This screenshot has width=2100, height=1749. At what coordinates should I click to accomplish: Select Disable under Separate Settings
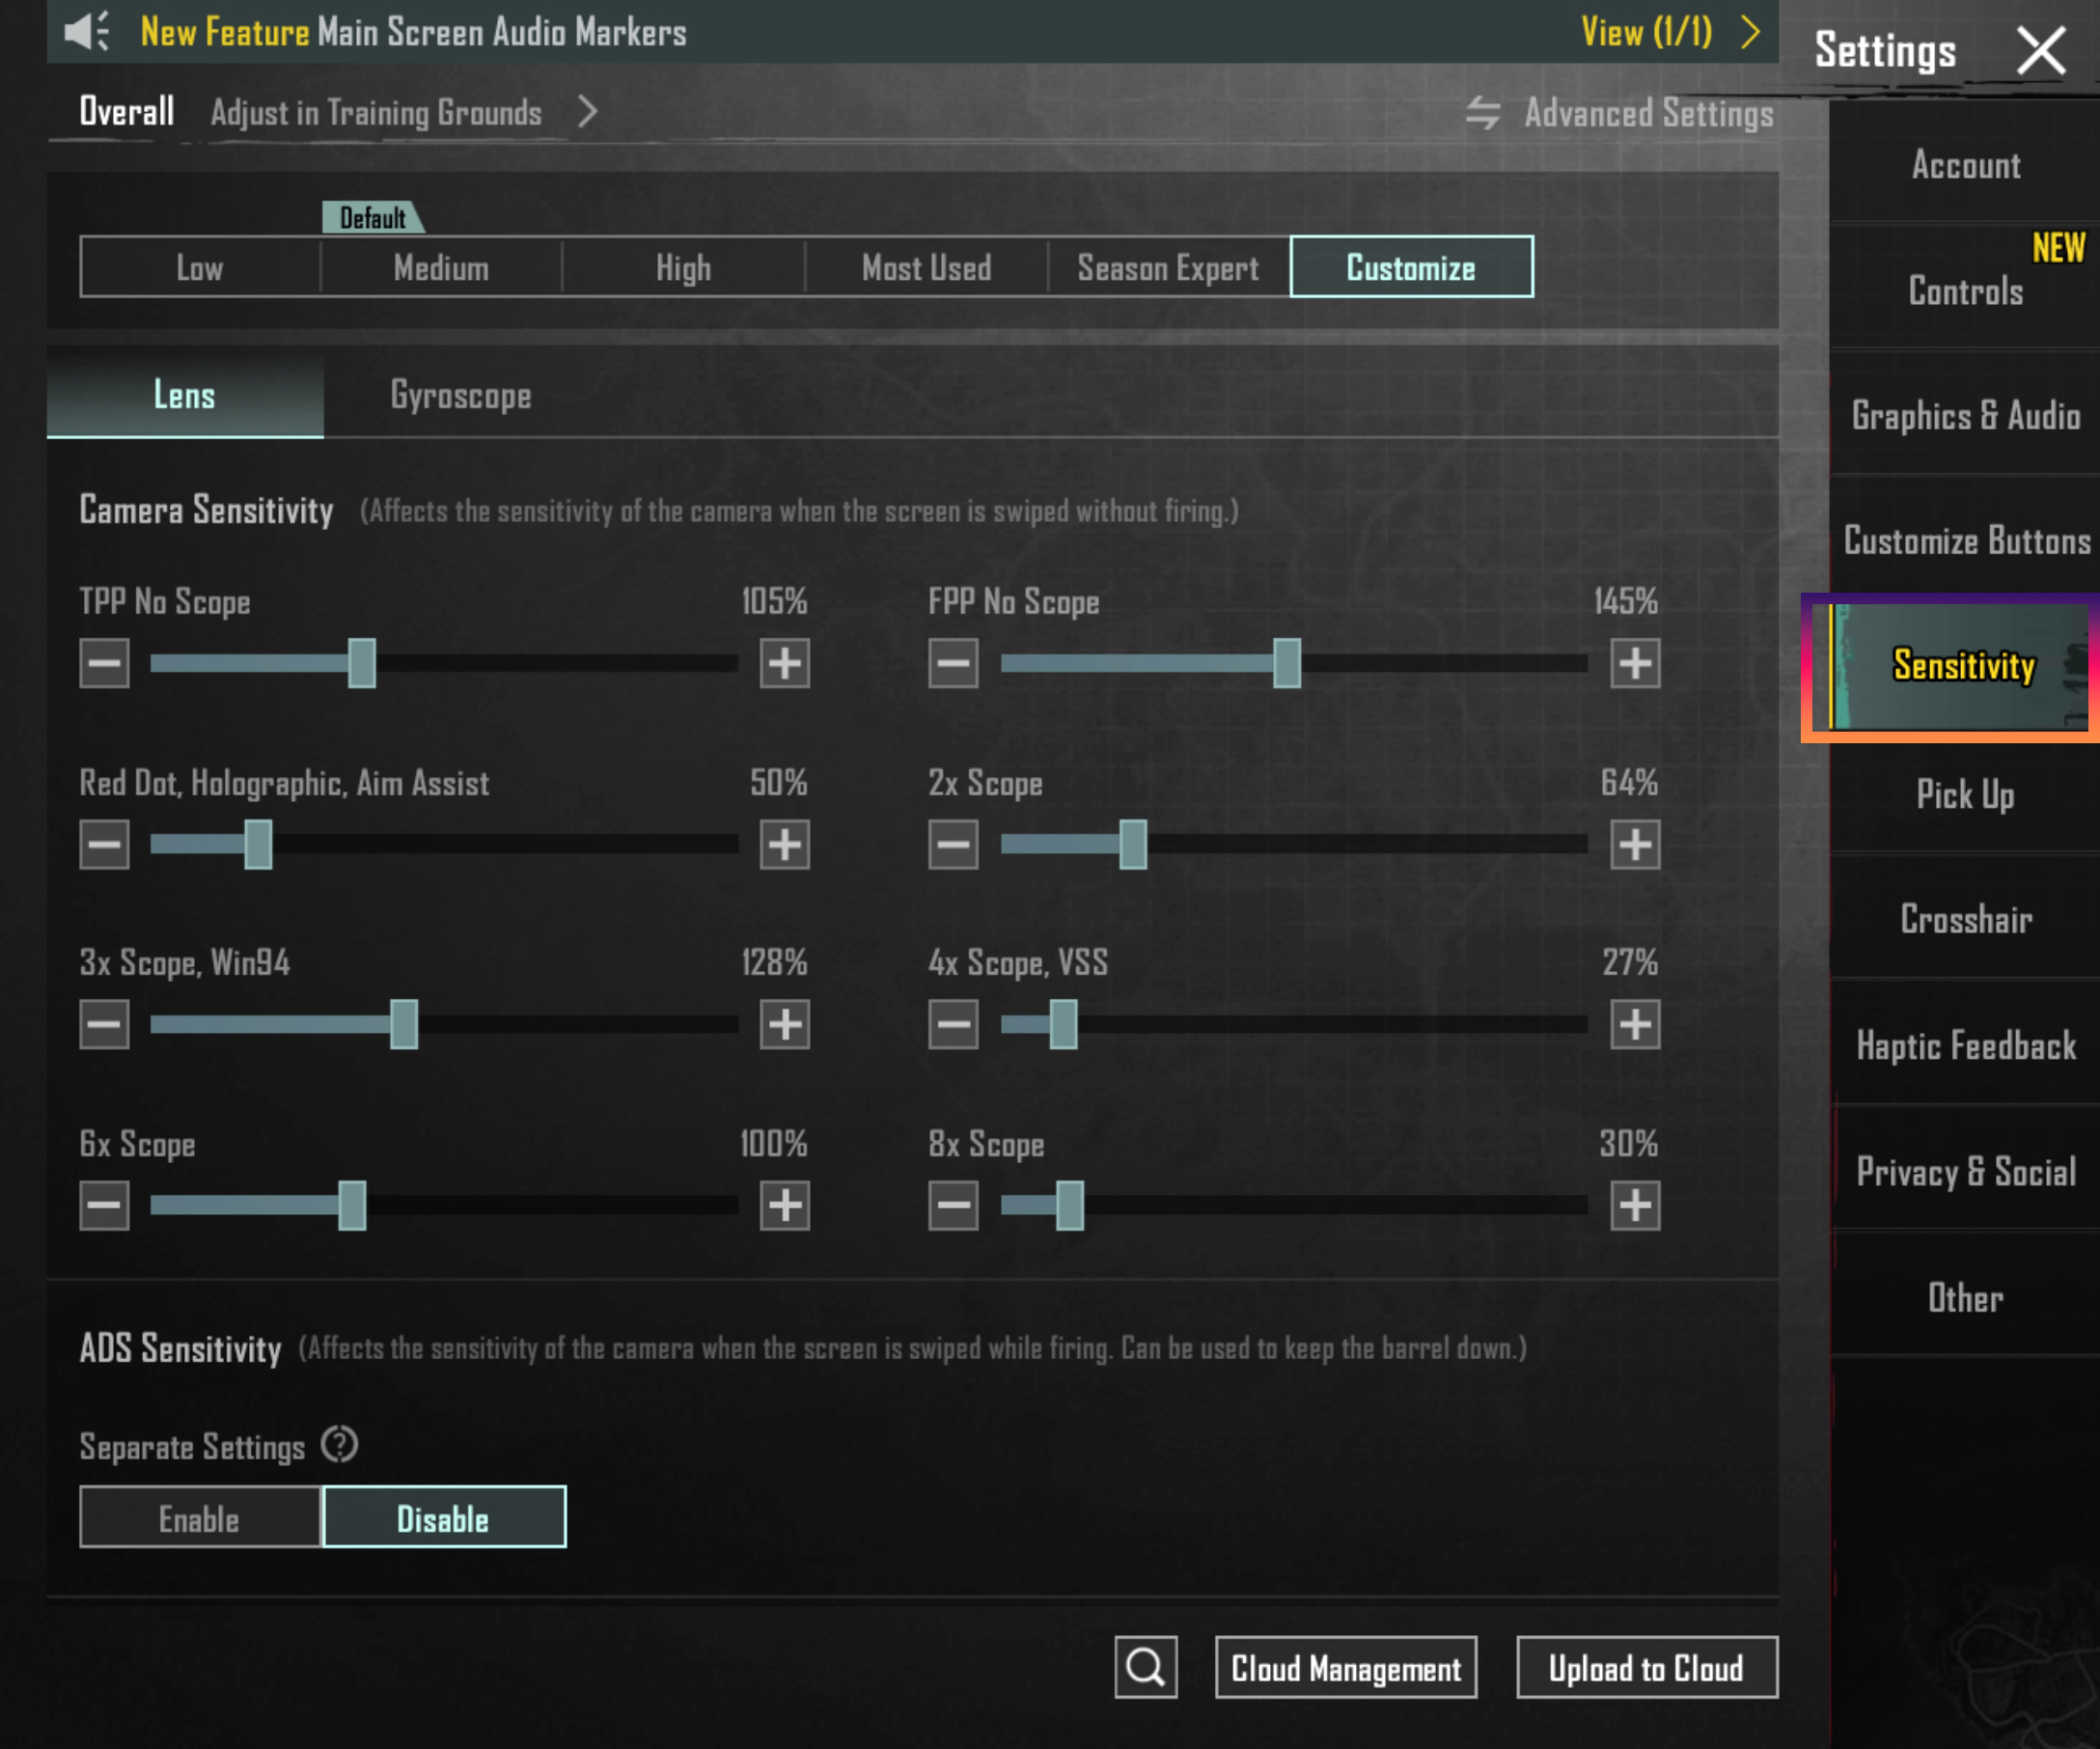pos(443,1518)
